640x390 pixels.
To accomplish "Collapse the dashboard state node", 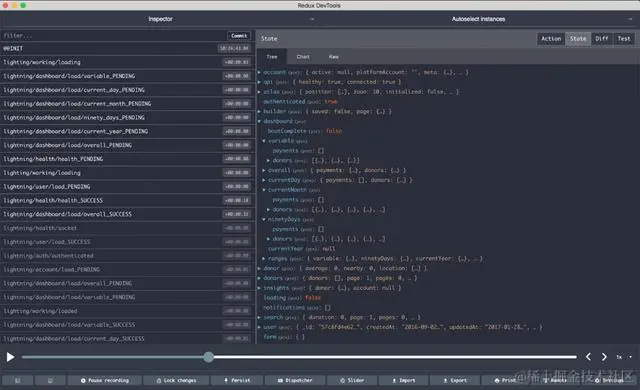I will coord(259,121).
